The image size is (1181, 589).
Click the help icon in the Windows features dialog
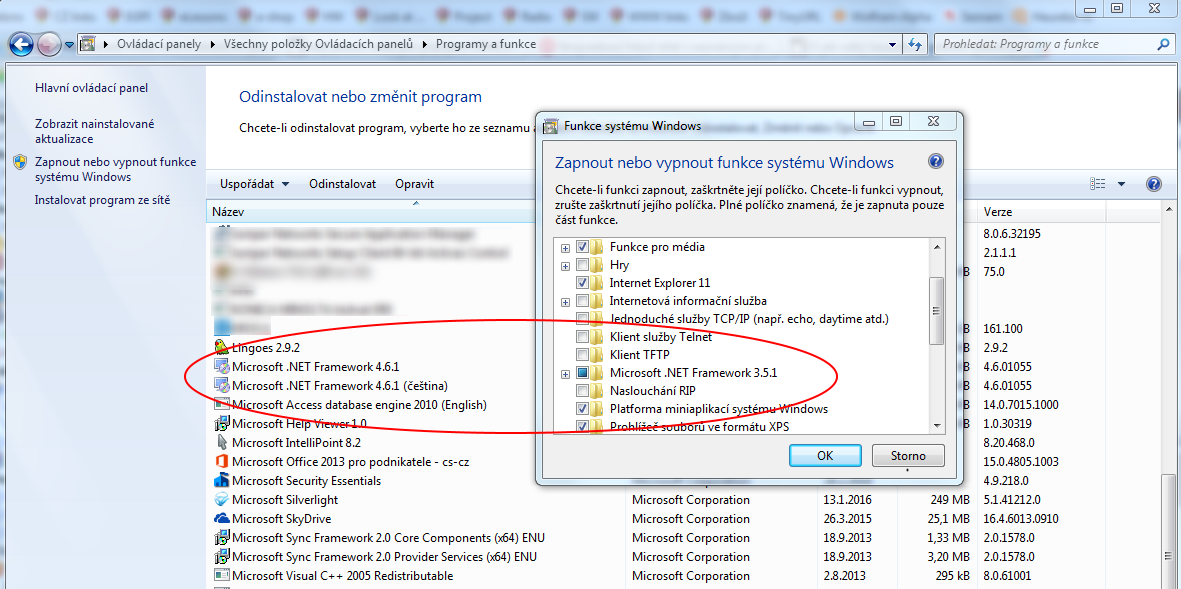click(935, 162)
